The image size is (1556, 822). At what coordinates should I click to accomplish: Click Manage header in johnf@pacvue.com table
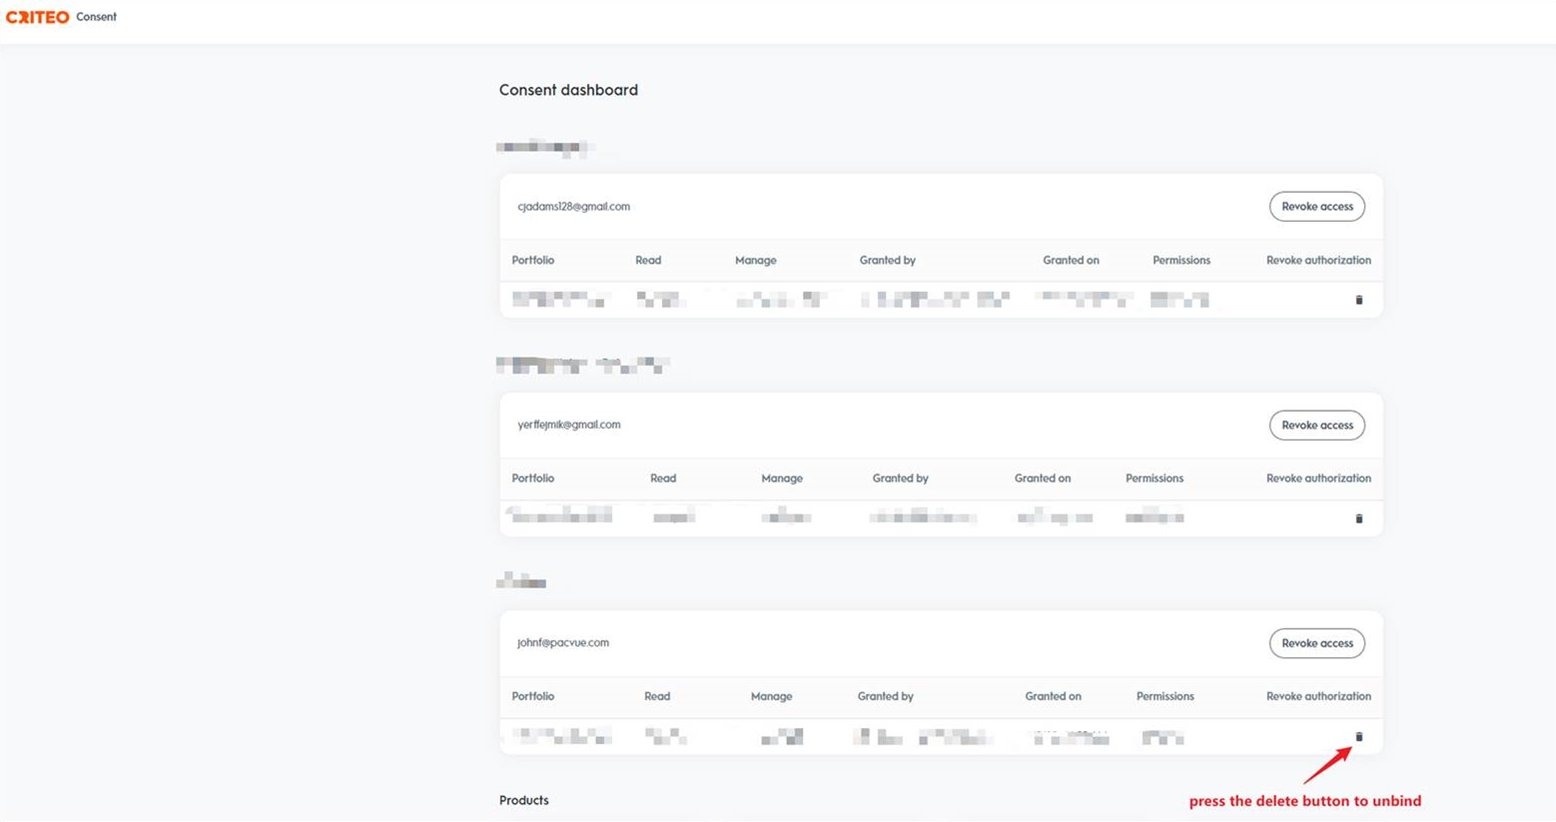coord(771,696)
